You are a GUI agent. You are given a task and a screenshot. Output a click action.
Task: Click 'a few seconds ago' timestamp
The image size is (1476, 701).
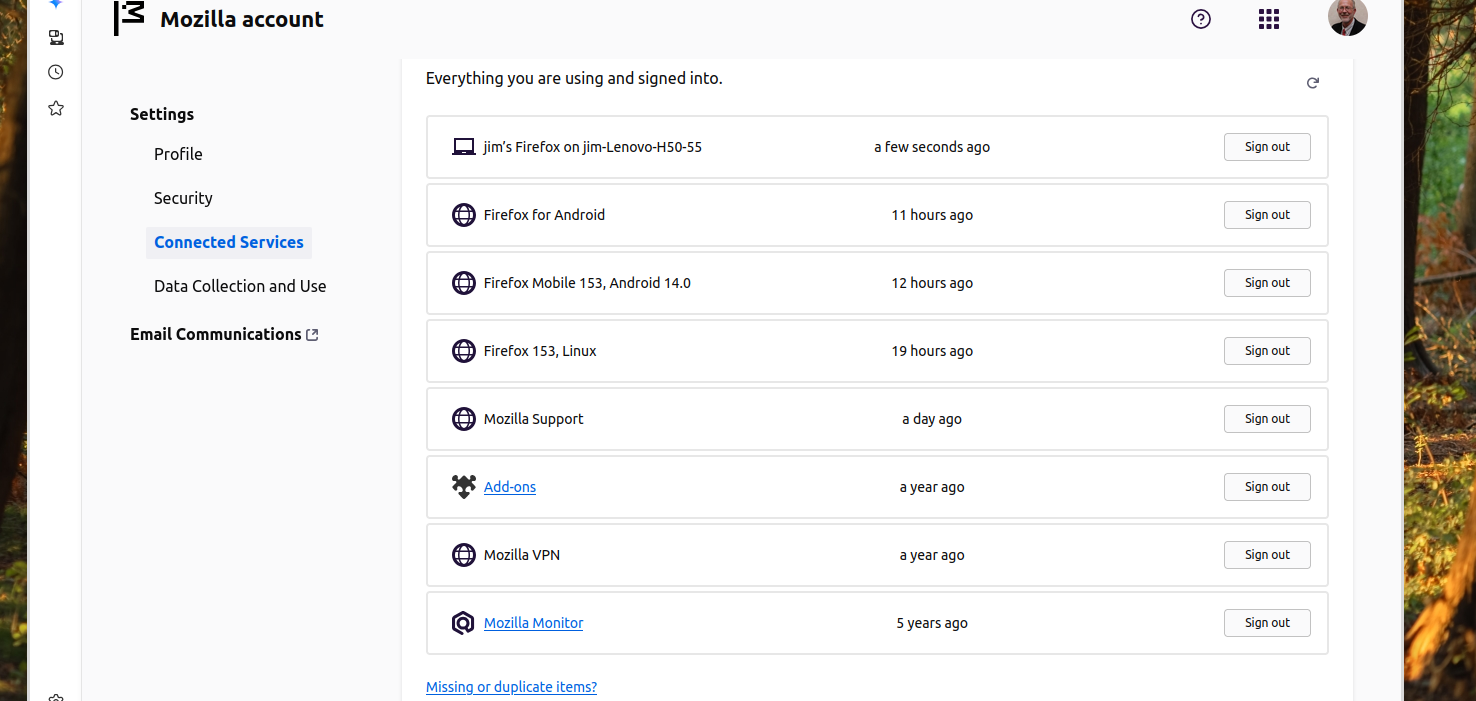click(x=932, y=147)
